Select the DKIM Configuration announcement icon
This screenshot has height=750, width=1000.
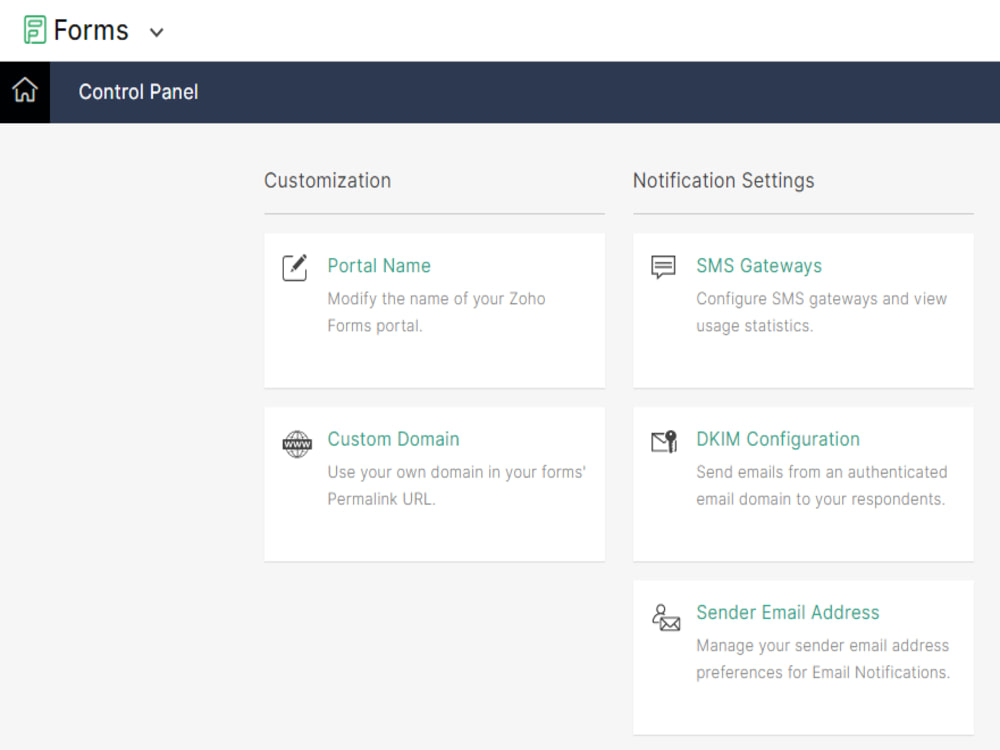[663, 440]
